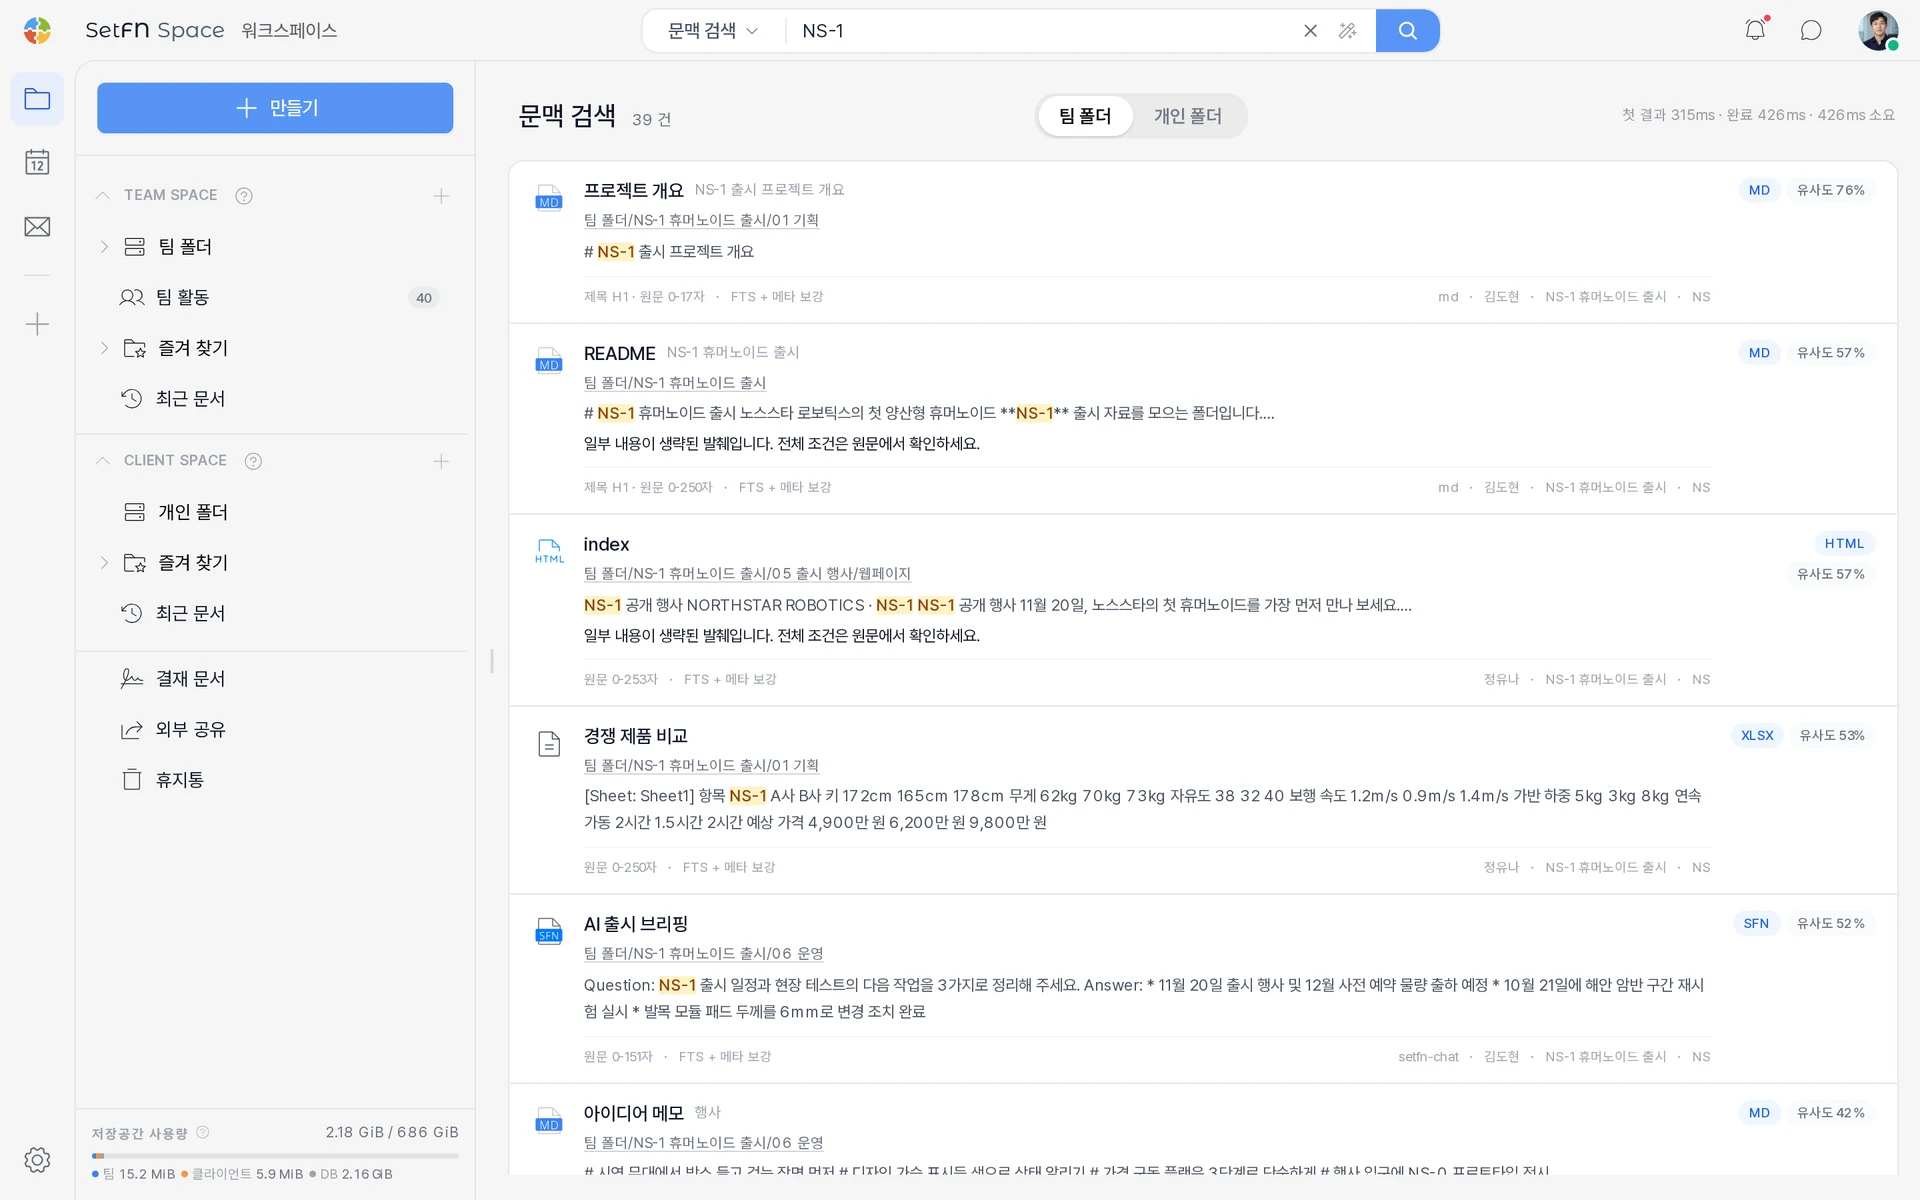The width and height of the screenshot is (1920, 1200).
Task: Run search with magnifier button
Action: (x=1407, y=31)
